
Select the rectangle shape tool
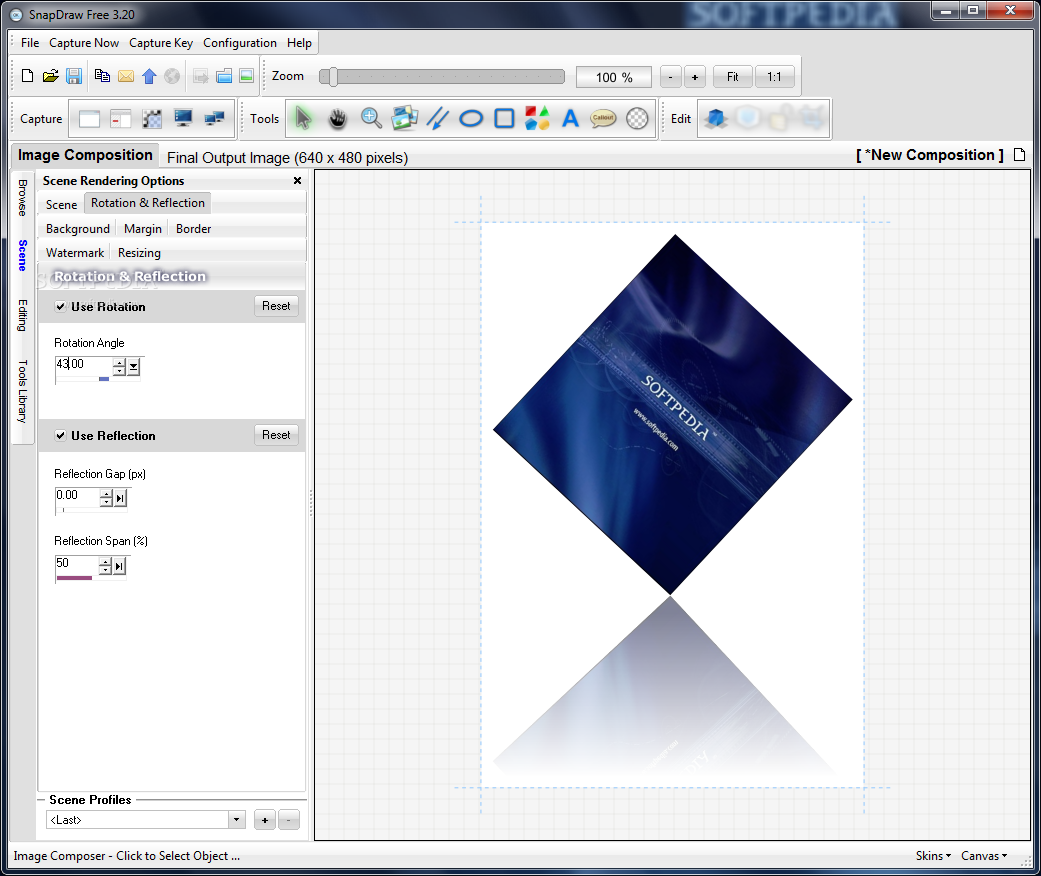pyautogui.click(x=505, y=118)
